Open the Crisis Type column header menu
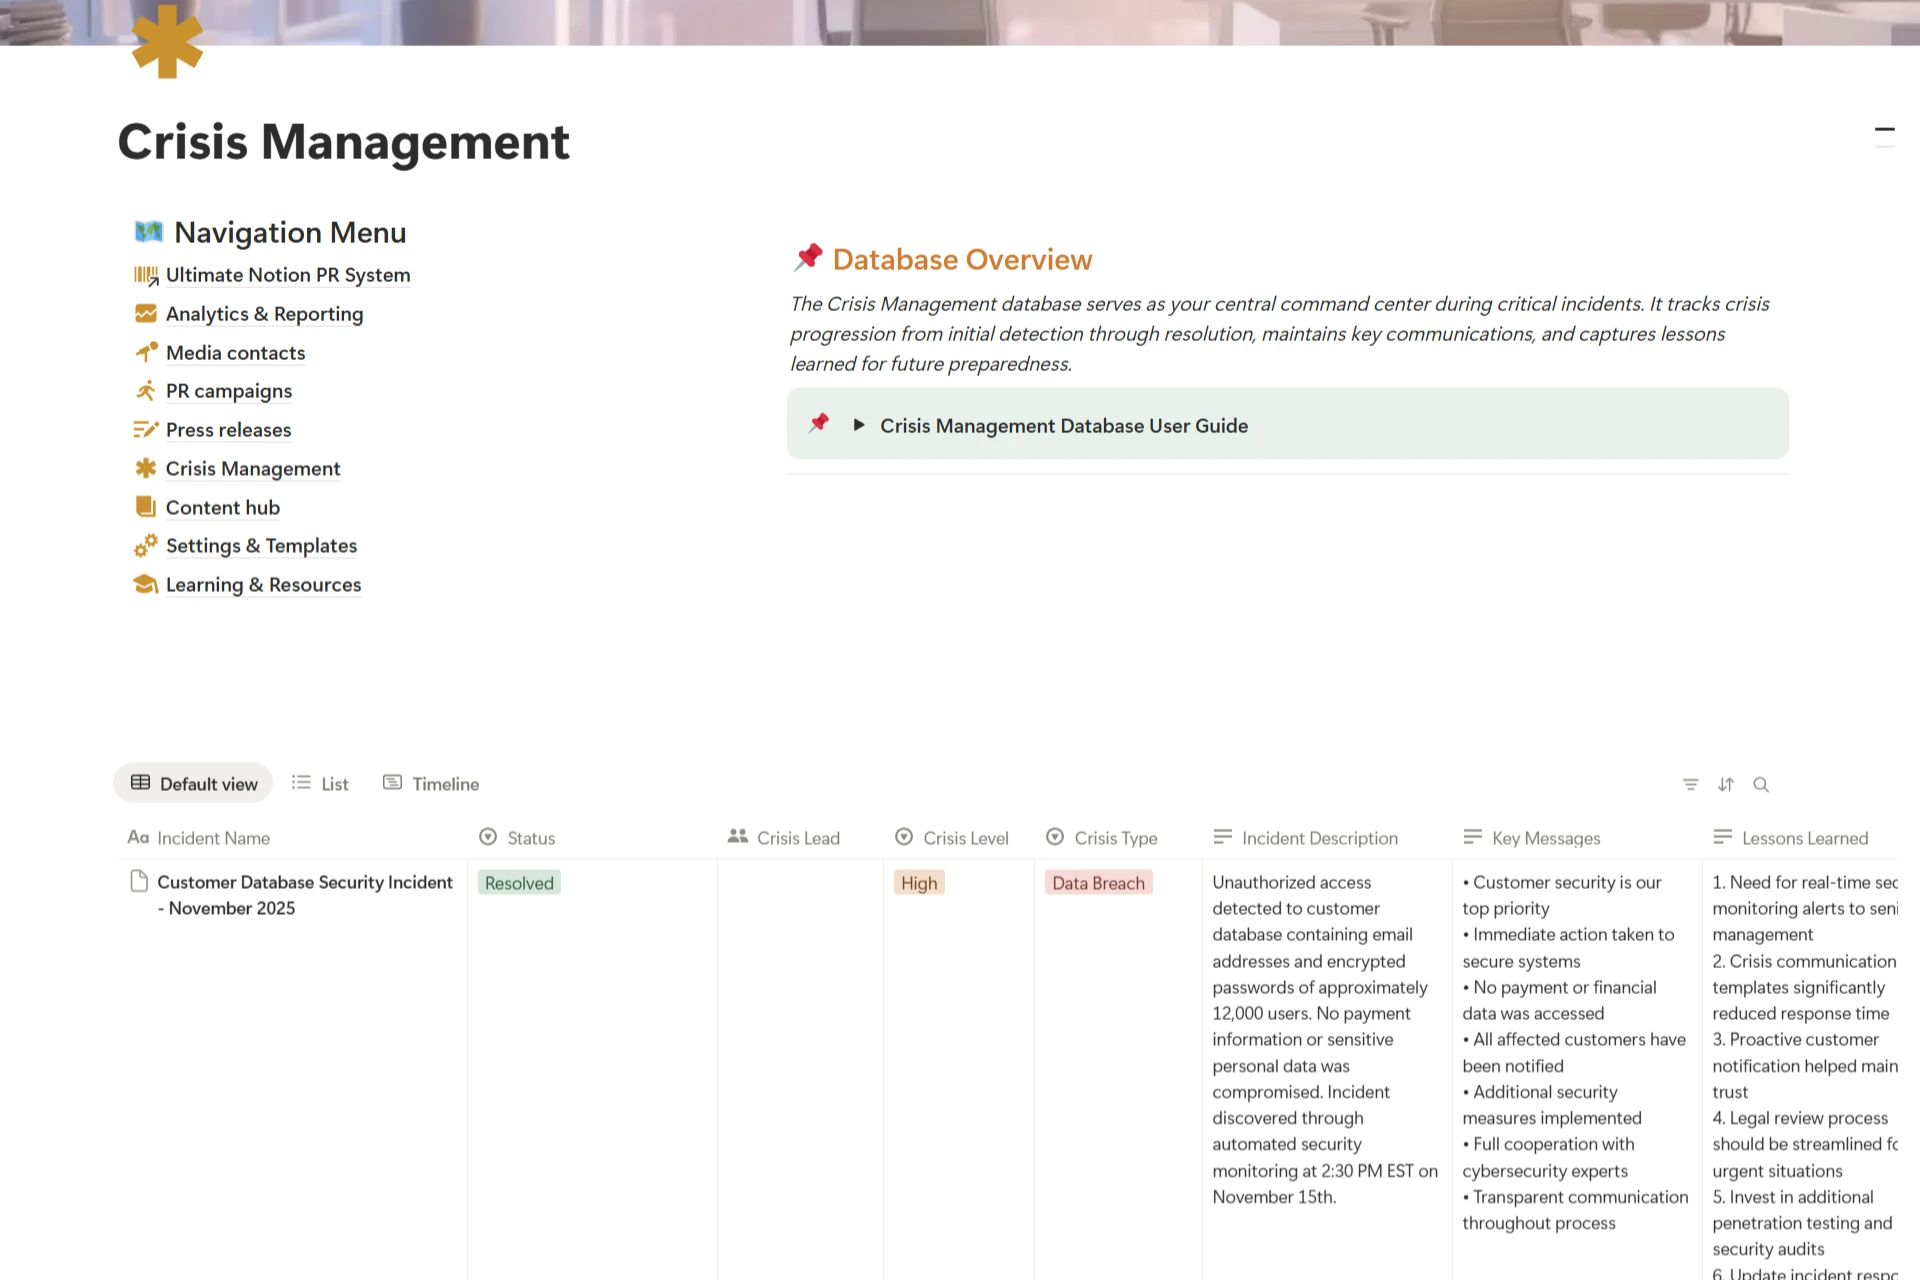 tap(1115, 838)
